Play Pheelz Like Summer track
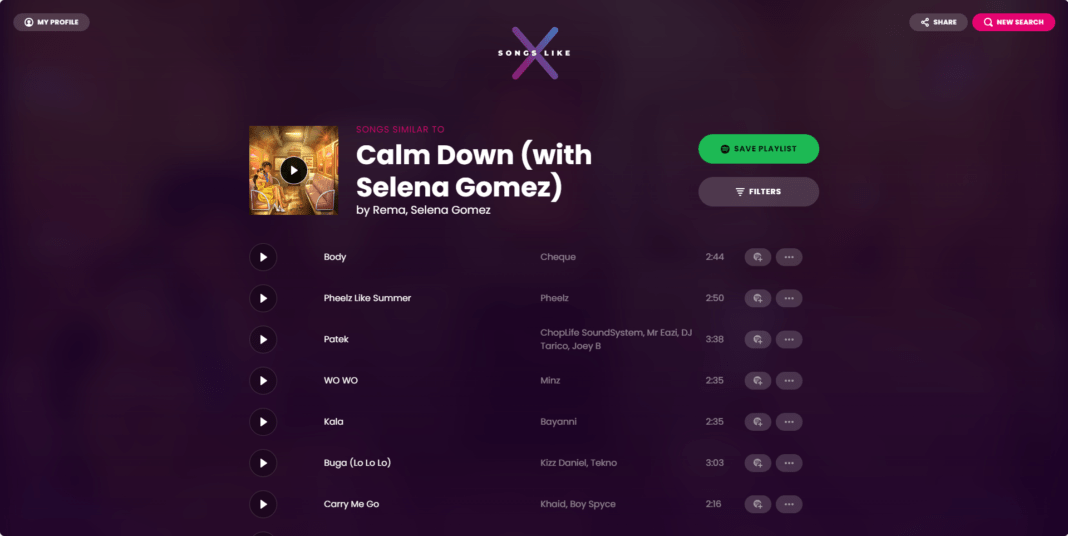Image resolution: width=1068 pixels, height=536 pixels. [263, 298]
